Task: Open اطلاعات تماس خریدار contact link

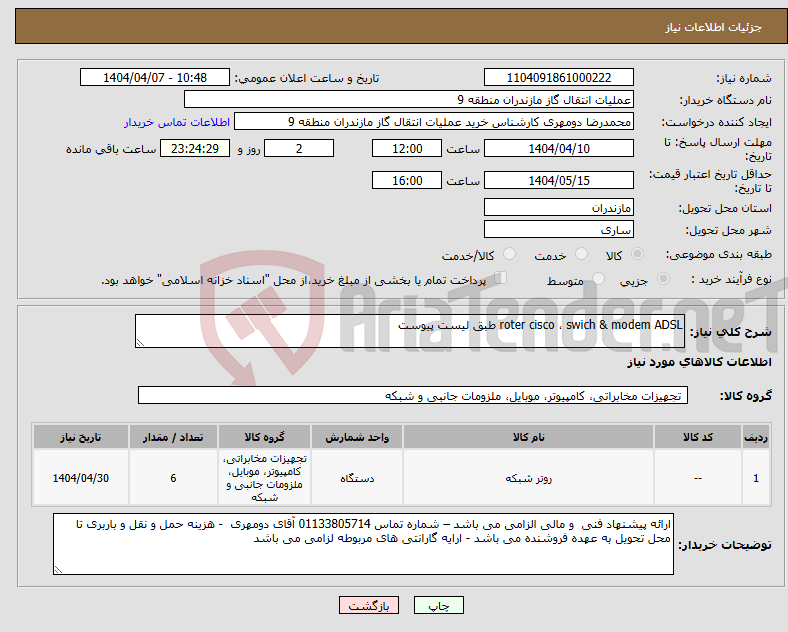Action: click(177, 122)
